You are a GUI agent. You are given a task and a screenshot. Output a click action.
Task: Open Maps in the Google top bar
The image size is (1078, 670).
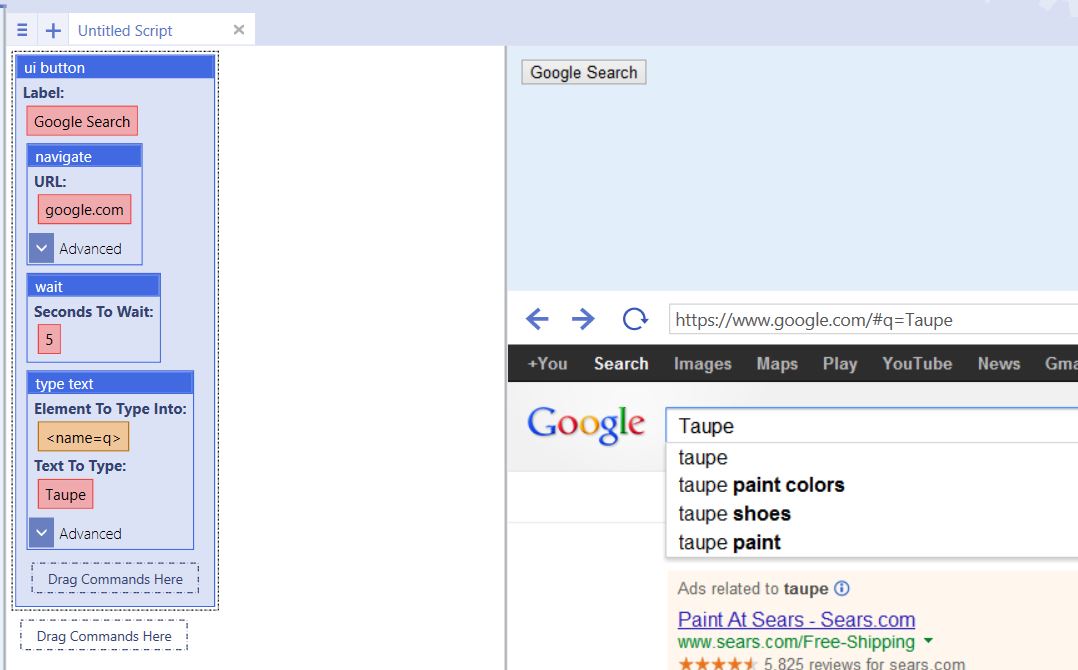pos(777,364)
